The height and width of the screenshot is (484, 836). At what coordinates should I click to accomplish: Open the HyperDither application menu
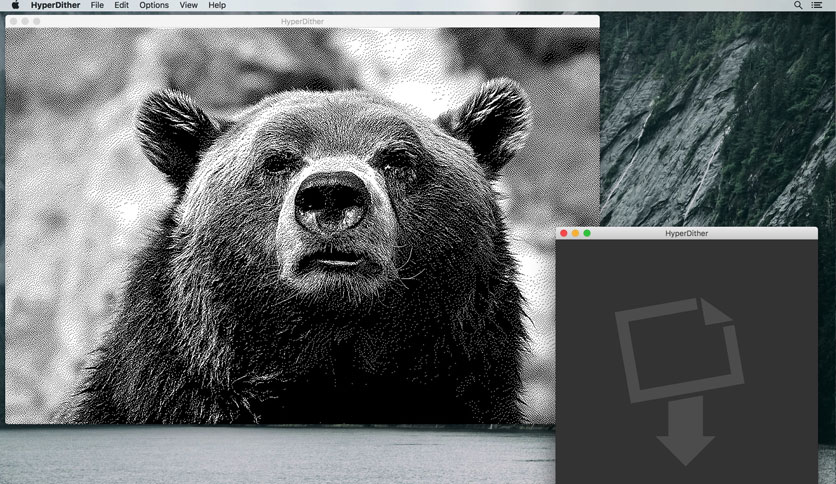(55, 5)
